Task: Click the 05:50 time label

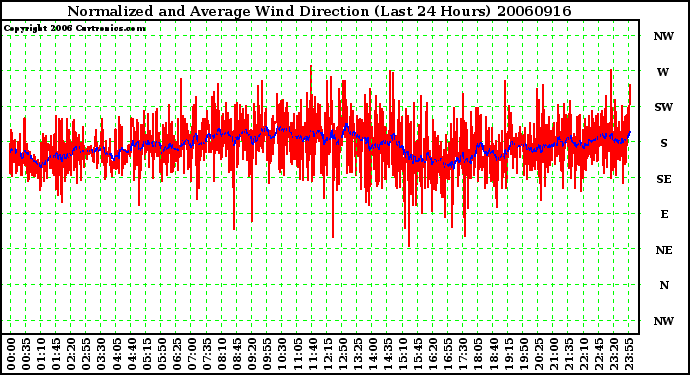Action: (x=161, y=354)
